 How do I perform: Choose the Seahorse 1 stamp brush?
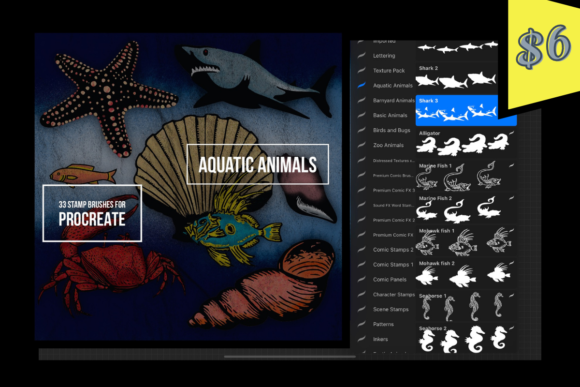point(466,306)
